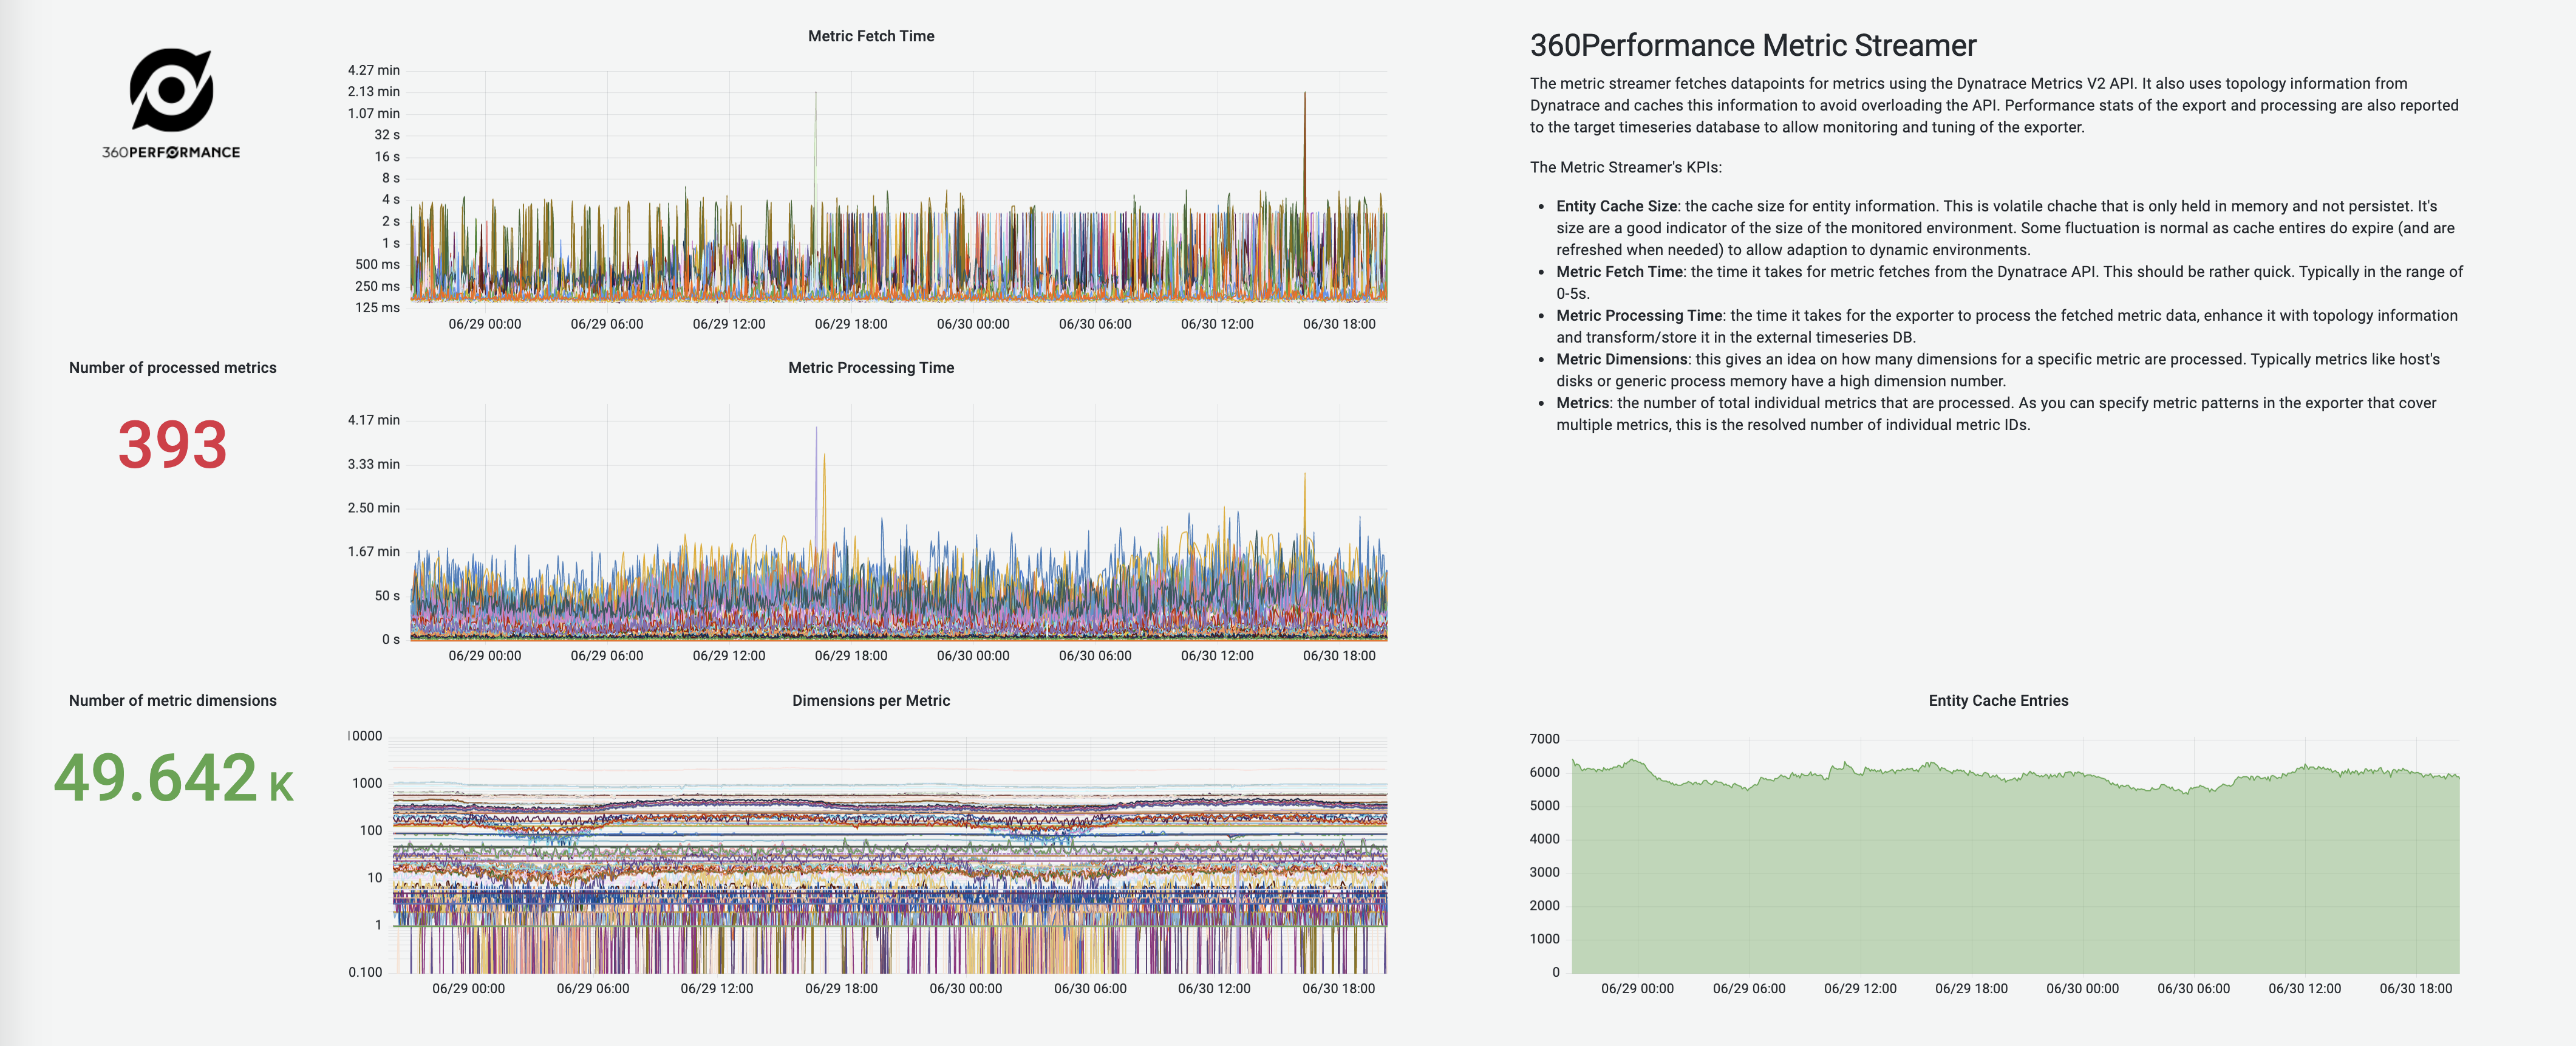
Task: Open the Number of processed metrics title
Action: pyautogui.click(x=173, y=368)
